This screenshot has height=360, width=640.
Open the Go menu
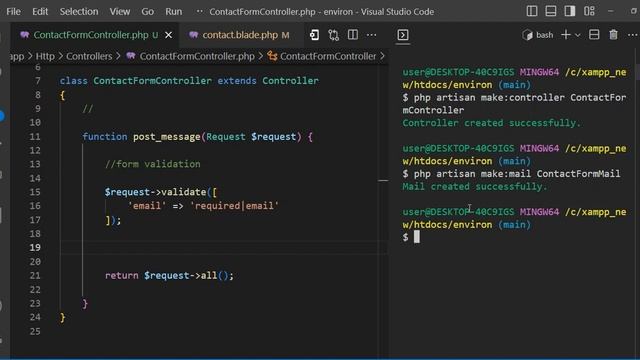point(147,11)
